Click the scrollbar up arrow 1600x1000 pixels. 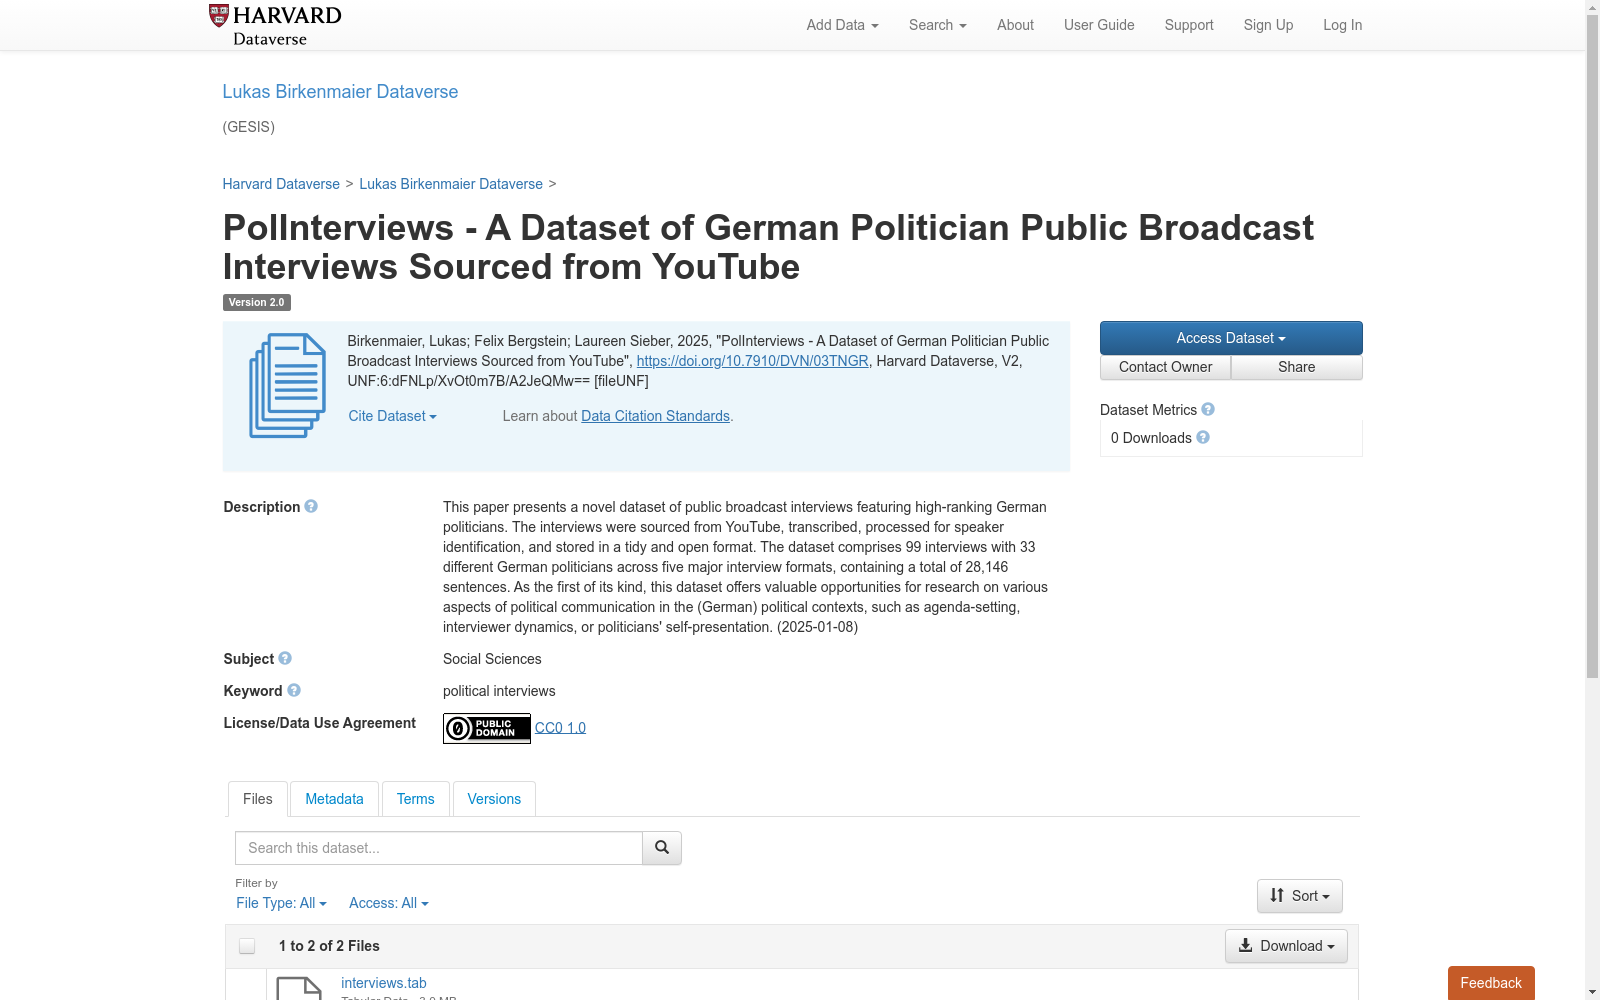[1592, 7]
